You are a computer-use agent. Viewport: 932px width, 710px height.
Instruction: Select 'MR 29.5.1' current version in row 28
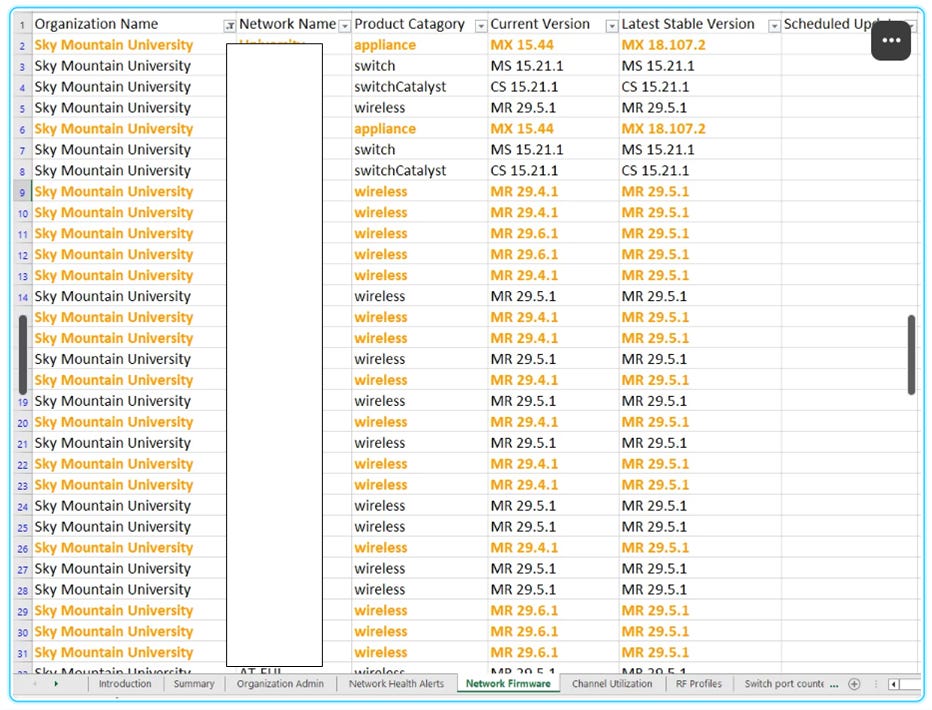tap(553, 590)
